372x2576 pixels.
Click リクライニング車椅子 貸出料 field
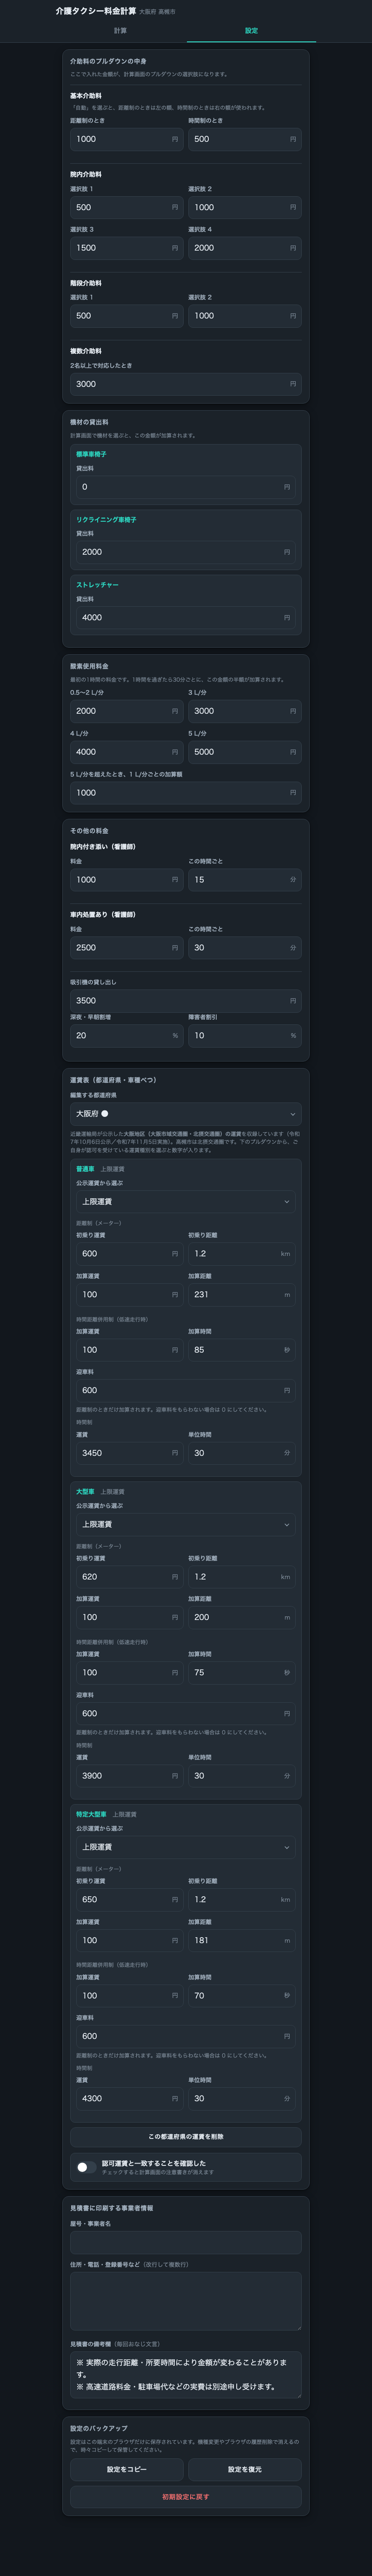pos(186,552)
